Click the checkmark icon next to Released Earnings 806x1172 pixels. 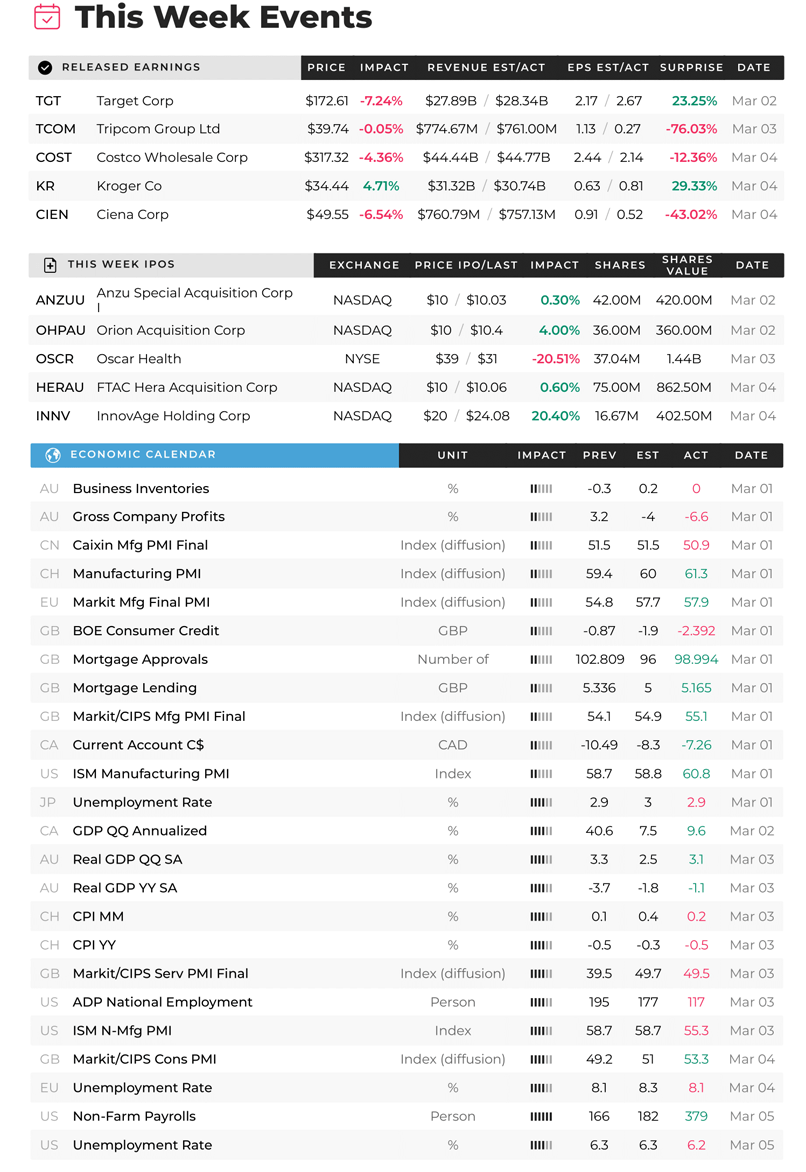coord(45,67)
